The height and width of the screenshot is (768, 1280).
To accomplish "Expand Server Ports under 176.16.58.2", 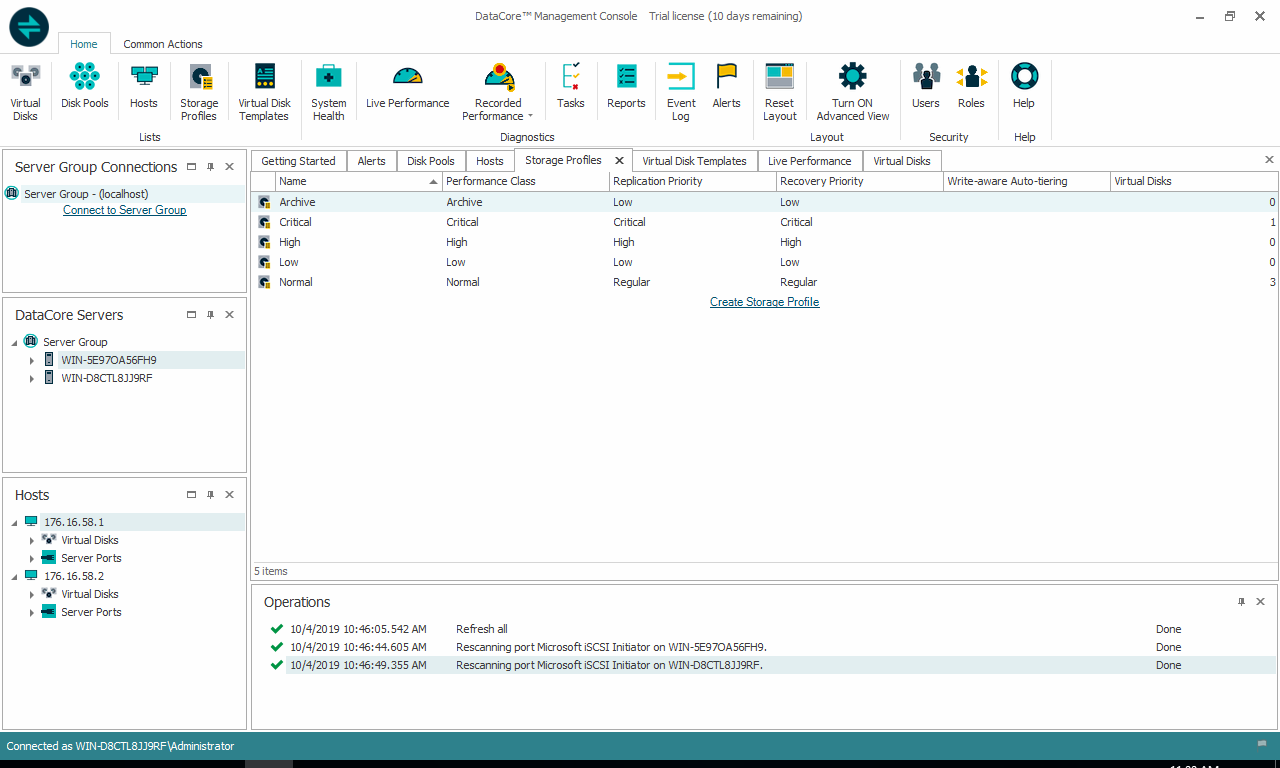I will [32, 613].
